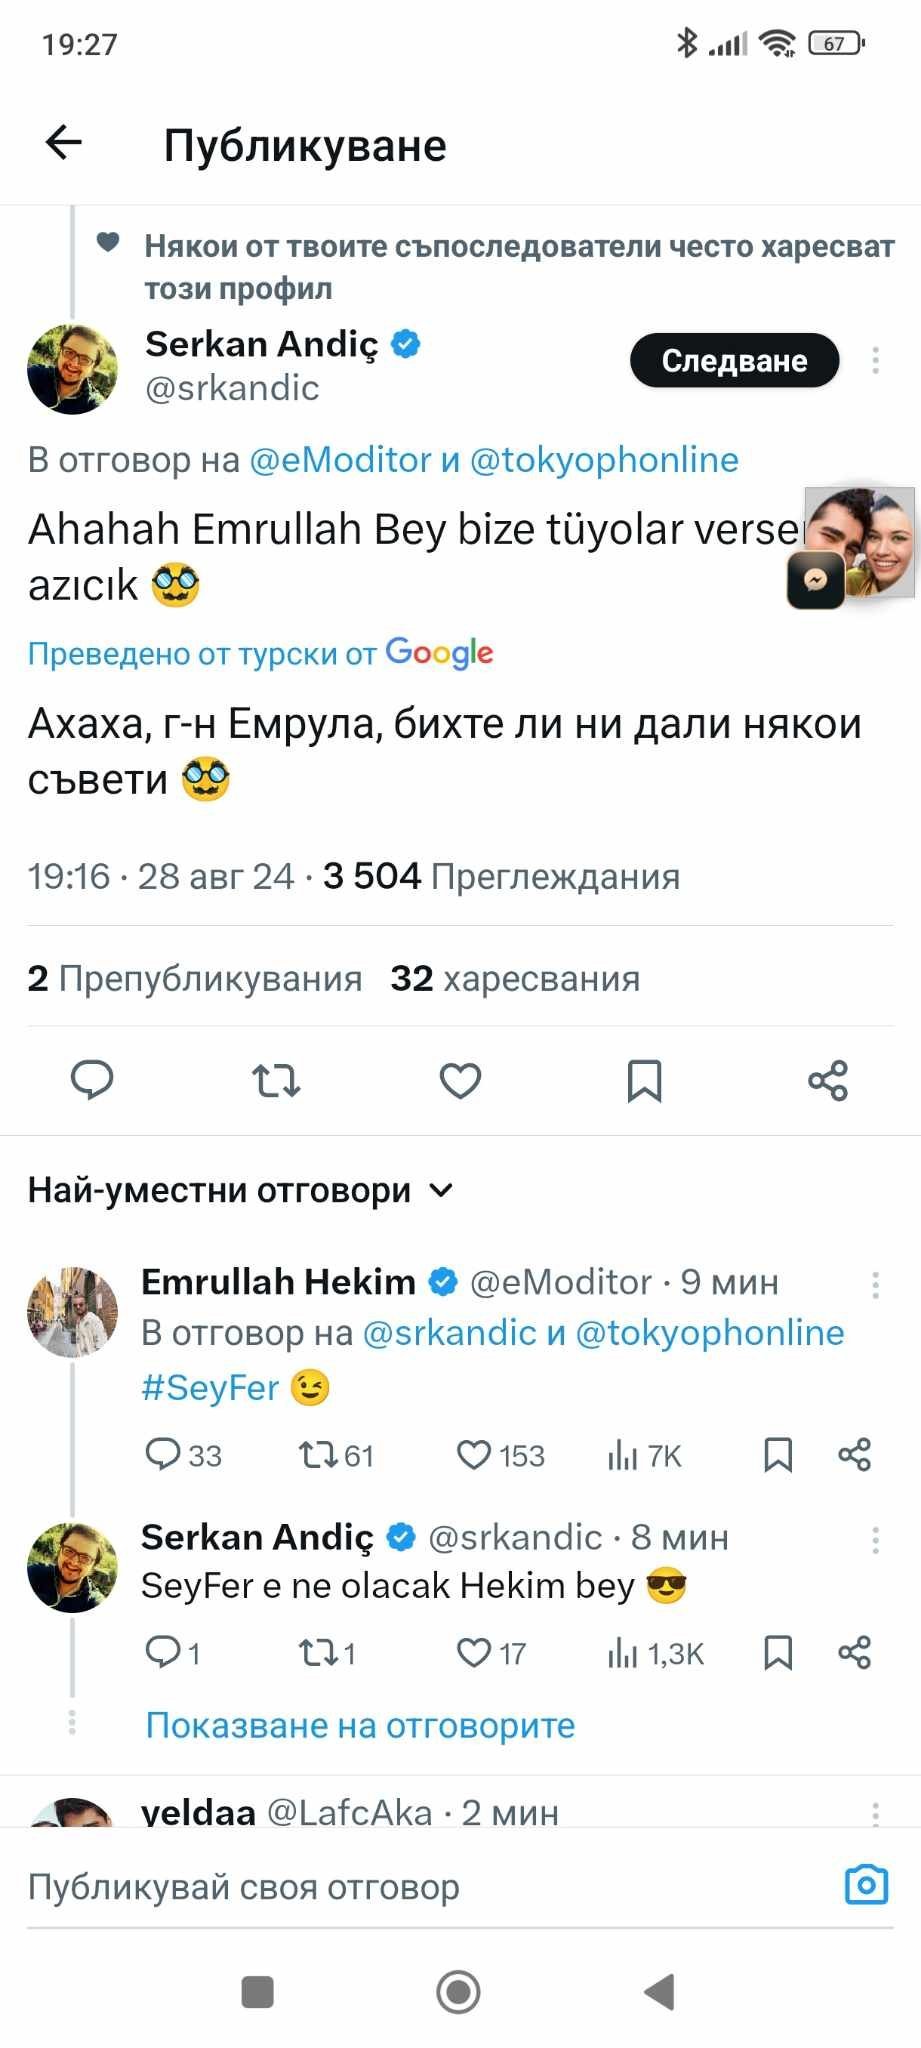The height and width of the screenshot is (2048, 921).
Task: Tap the reply icon under the main post
Action: 92,1080
